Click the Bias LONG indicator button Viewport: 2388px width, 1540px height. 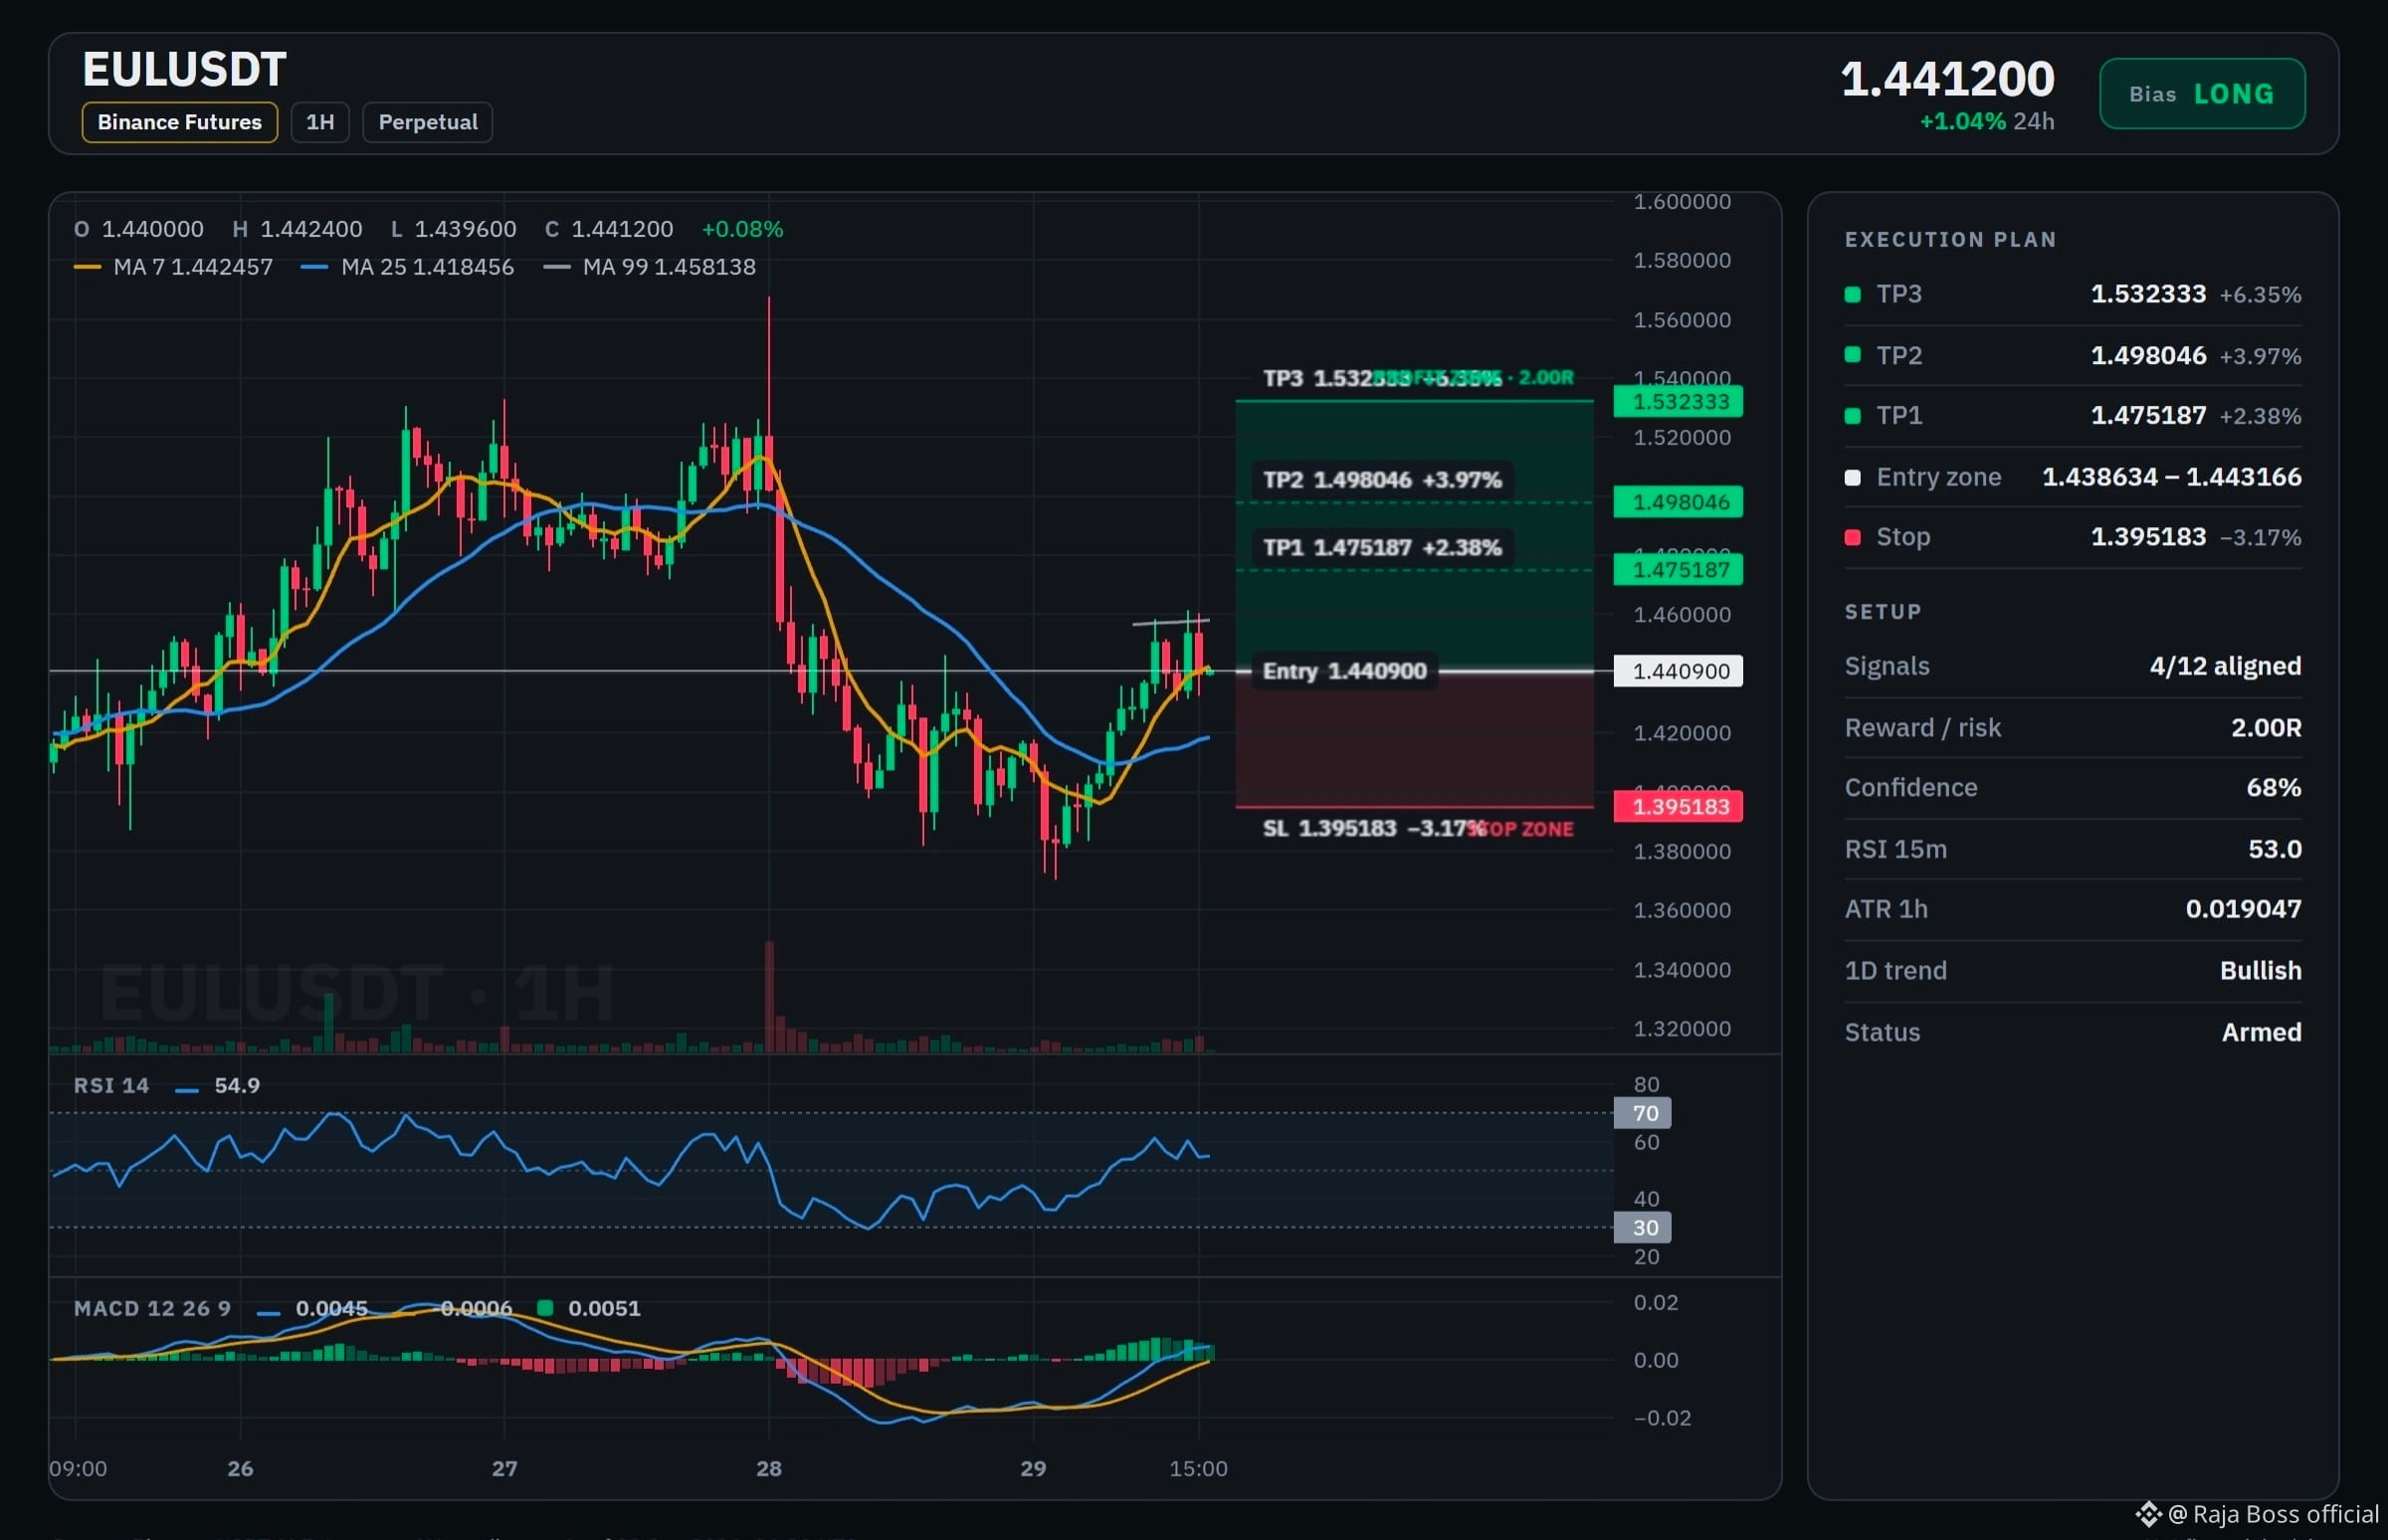point(2202,94)
